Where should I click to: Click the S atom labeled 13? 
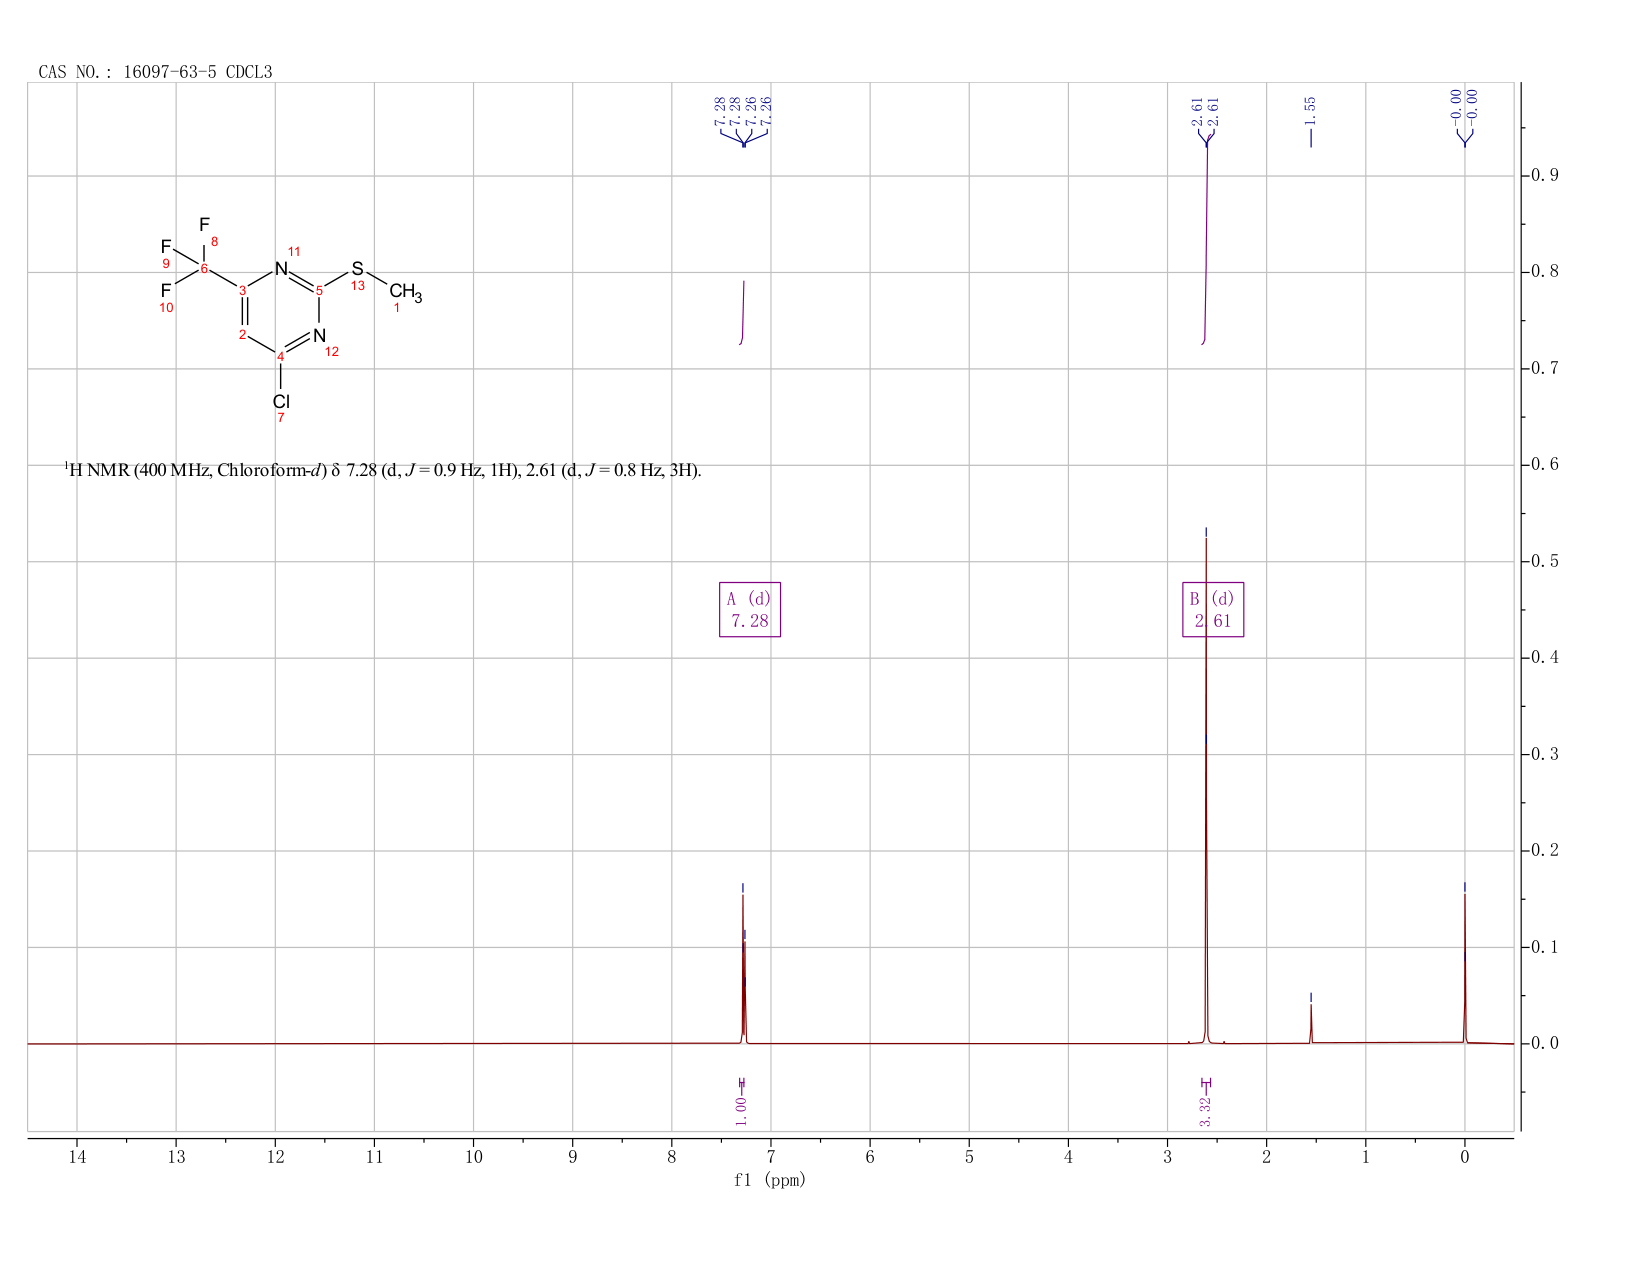tap(357, 269)
